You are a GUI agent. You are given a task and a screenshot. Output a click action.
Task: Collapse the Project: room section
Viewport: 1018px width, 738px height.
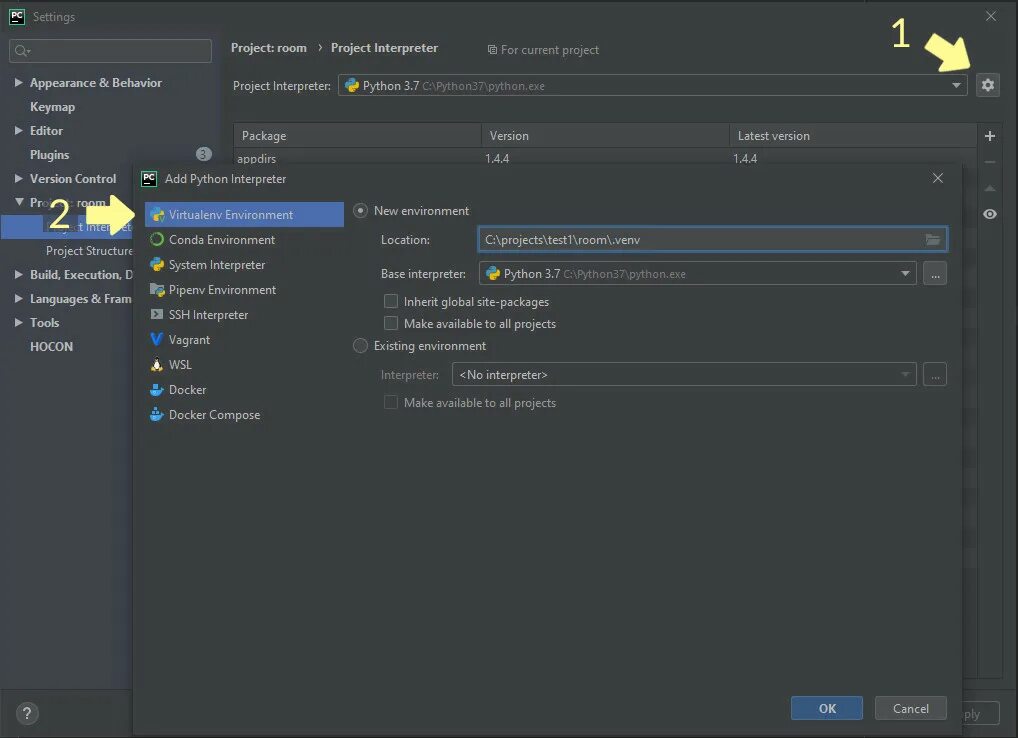click(19, 203)
